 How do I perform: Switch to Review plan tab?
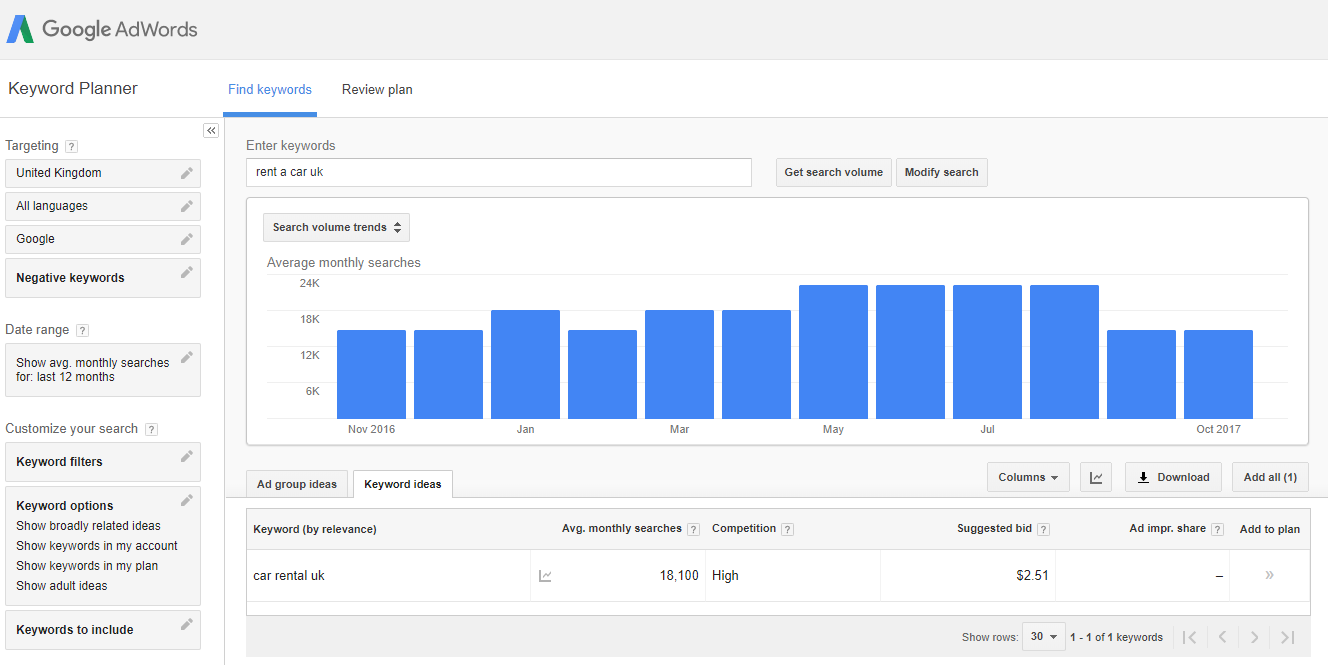pyautogui.click(x=377, y=90)
